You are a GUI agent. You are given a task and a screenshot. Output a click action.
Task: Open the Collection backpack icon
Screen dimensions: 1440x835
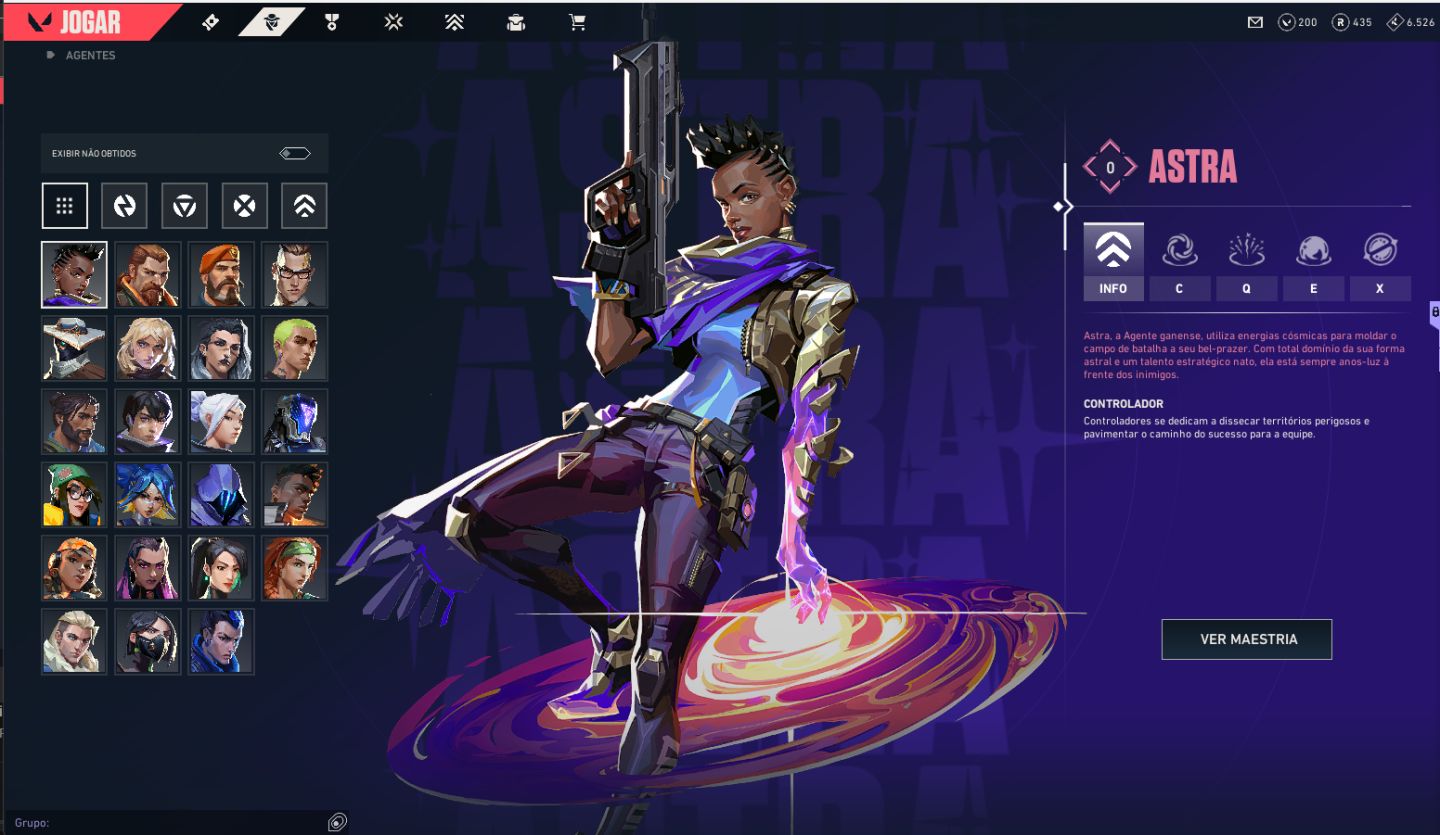(516, 21)
